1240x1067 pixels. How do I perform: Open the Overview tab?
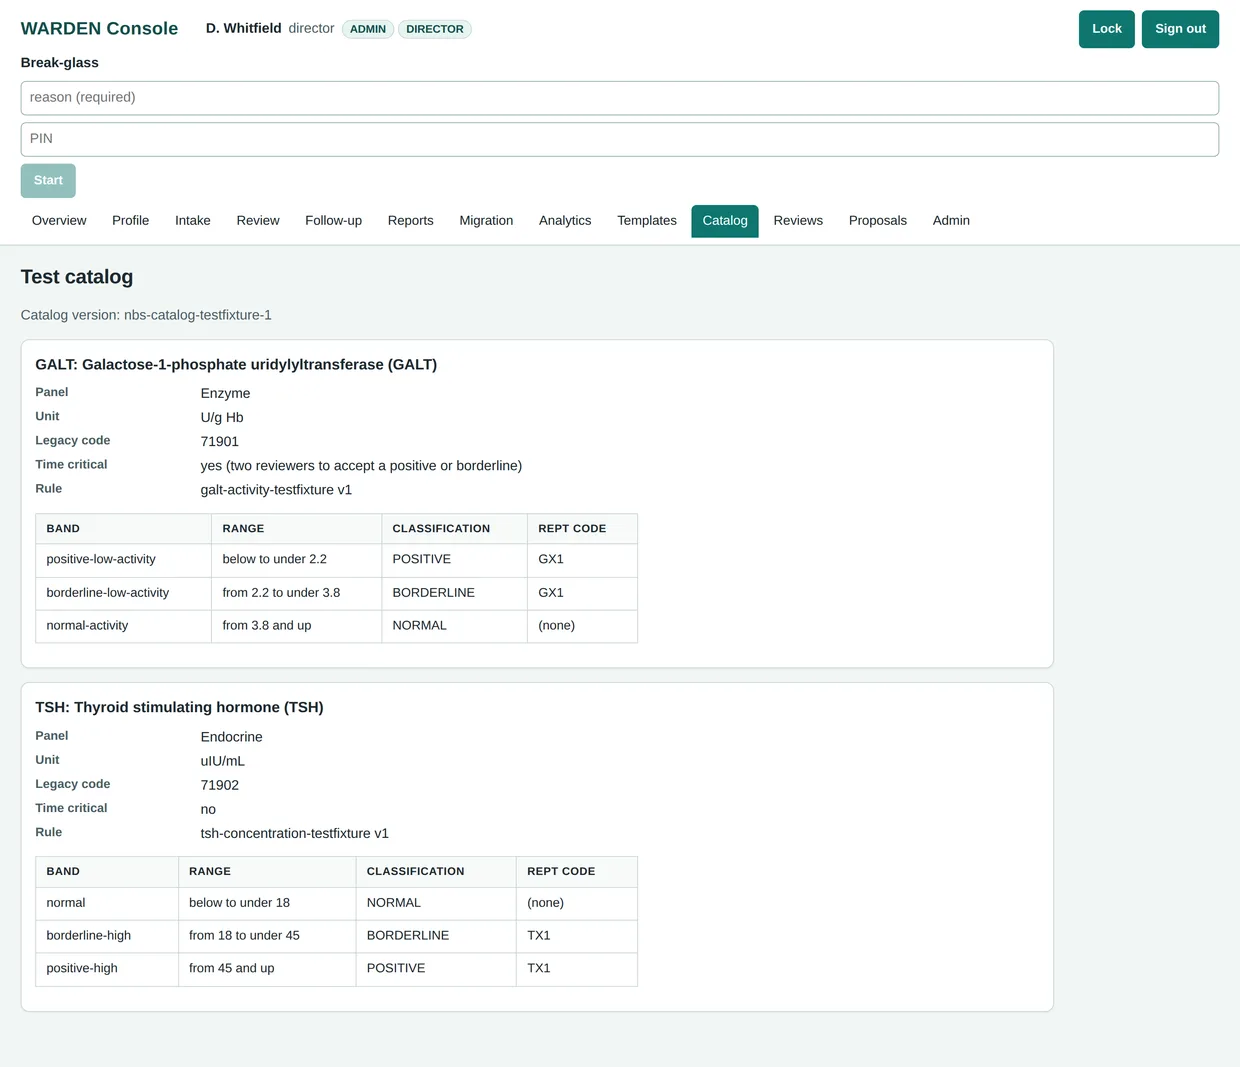(59, 221)
